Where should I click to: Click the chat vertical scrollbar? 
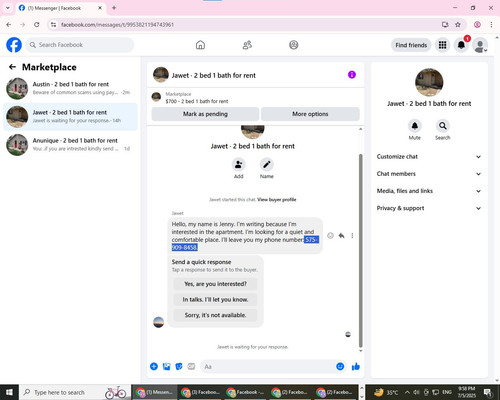tap(360, 250)
